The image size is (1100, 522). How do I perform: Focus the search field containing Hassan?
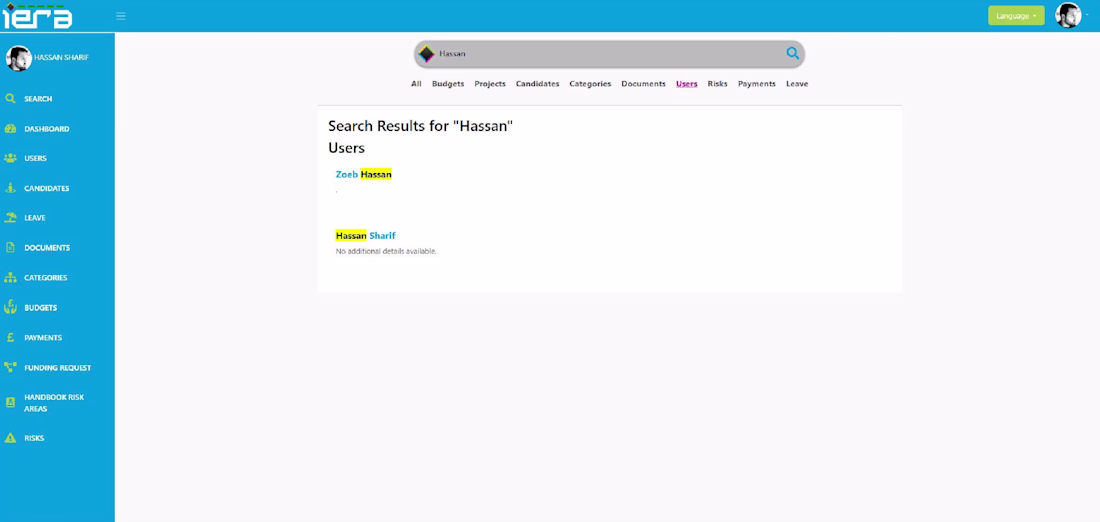point(609,54)
